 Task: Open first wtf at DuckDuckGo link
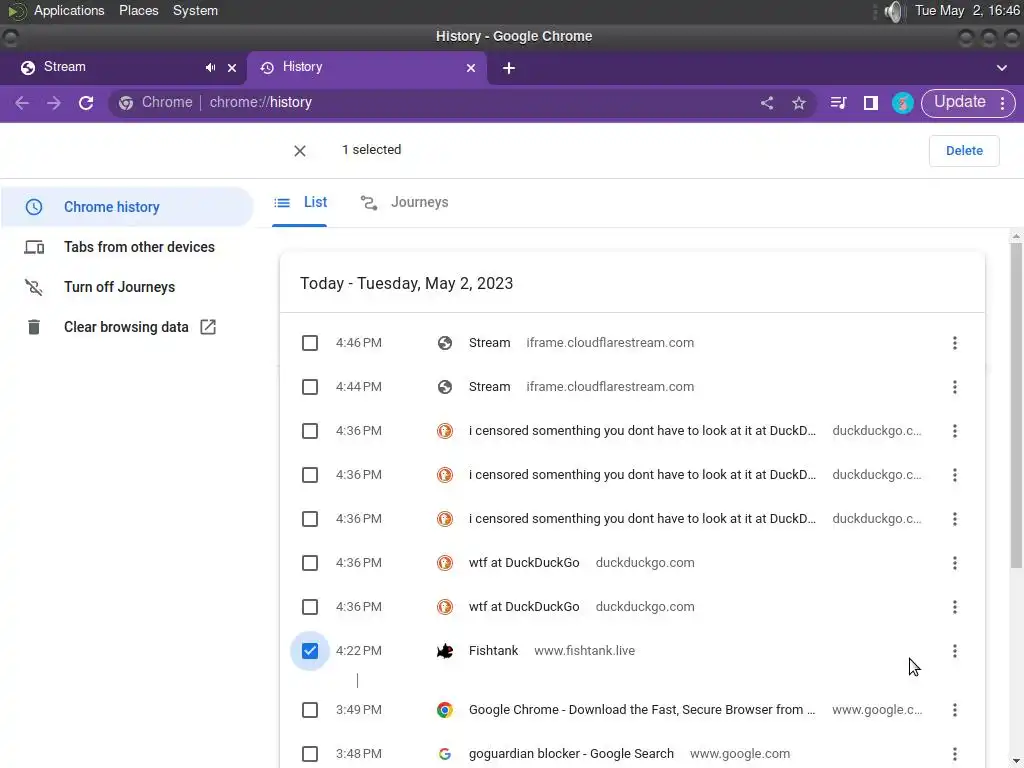click(524, 563)
